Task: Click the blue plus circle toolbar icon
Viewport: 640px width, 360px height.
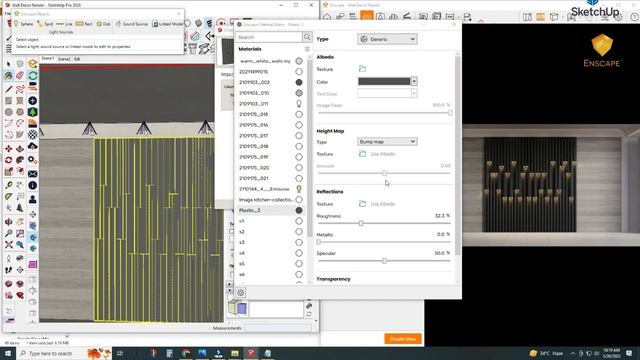Action: 33,100
